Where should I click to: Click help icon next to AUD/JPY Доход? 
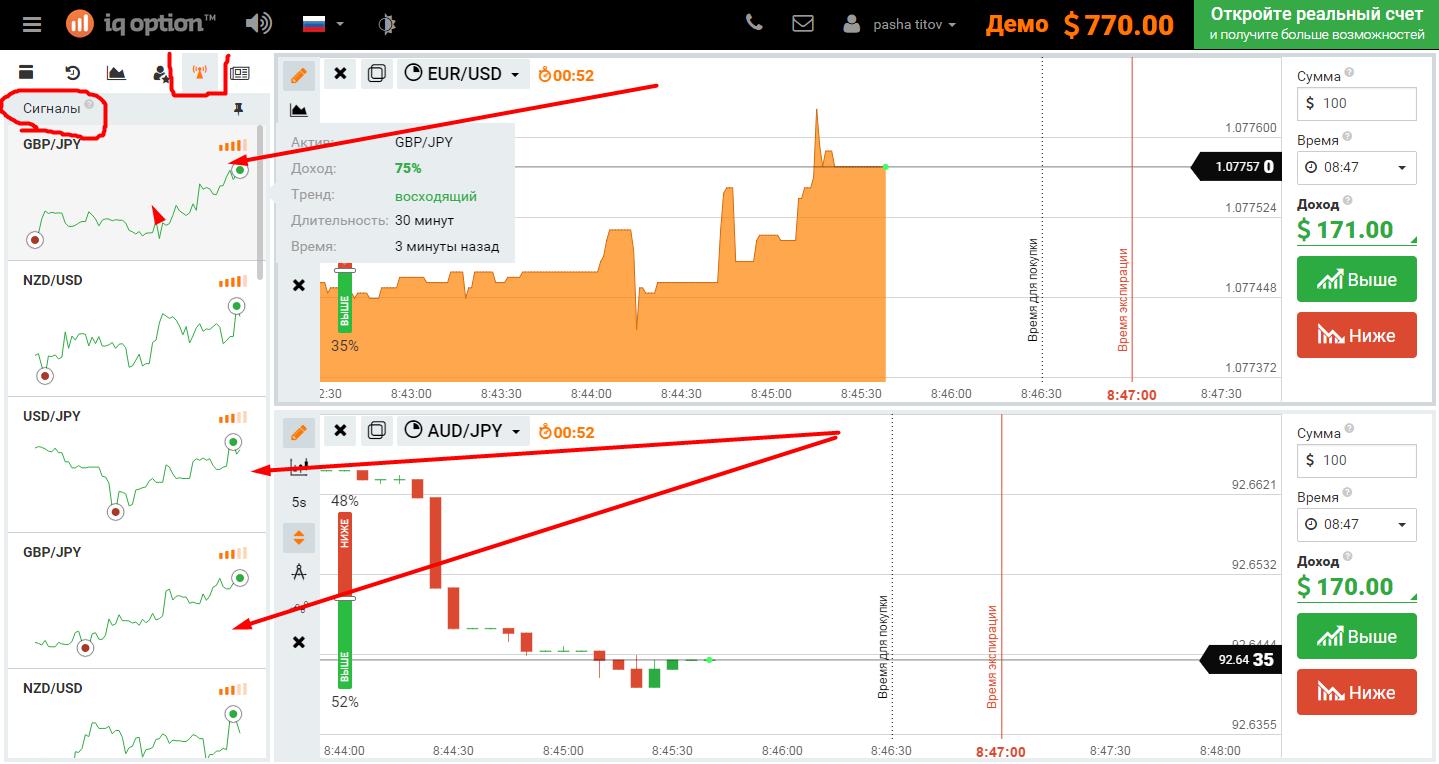click(x=1347, y=559)
